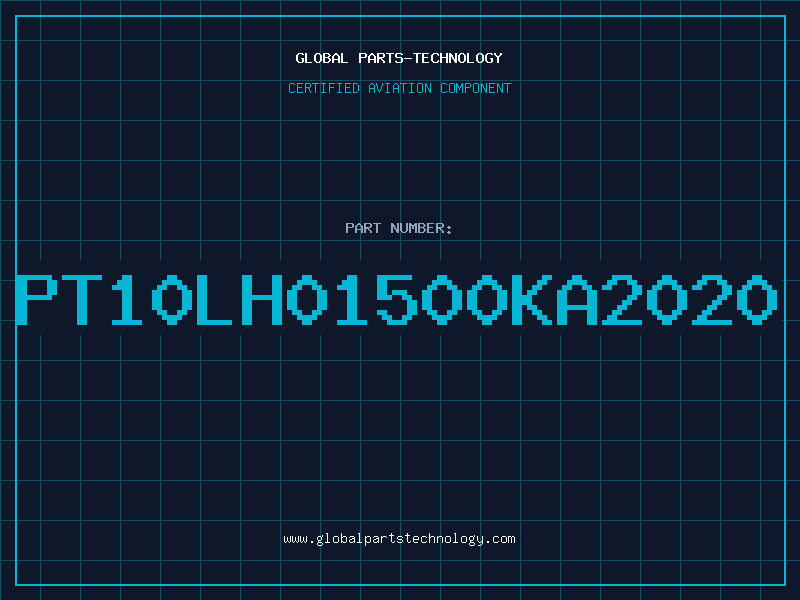This screenshot has width=800, height=600.
Task: Open the www.globalpartstechnology.com link
Action: (399, 539)
